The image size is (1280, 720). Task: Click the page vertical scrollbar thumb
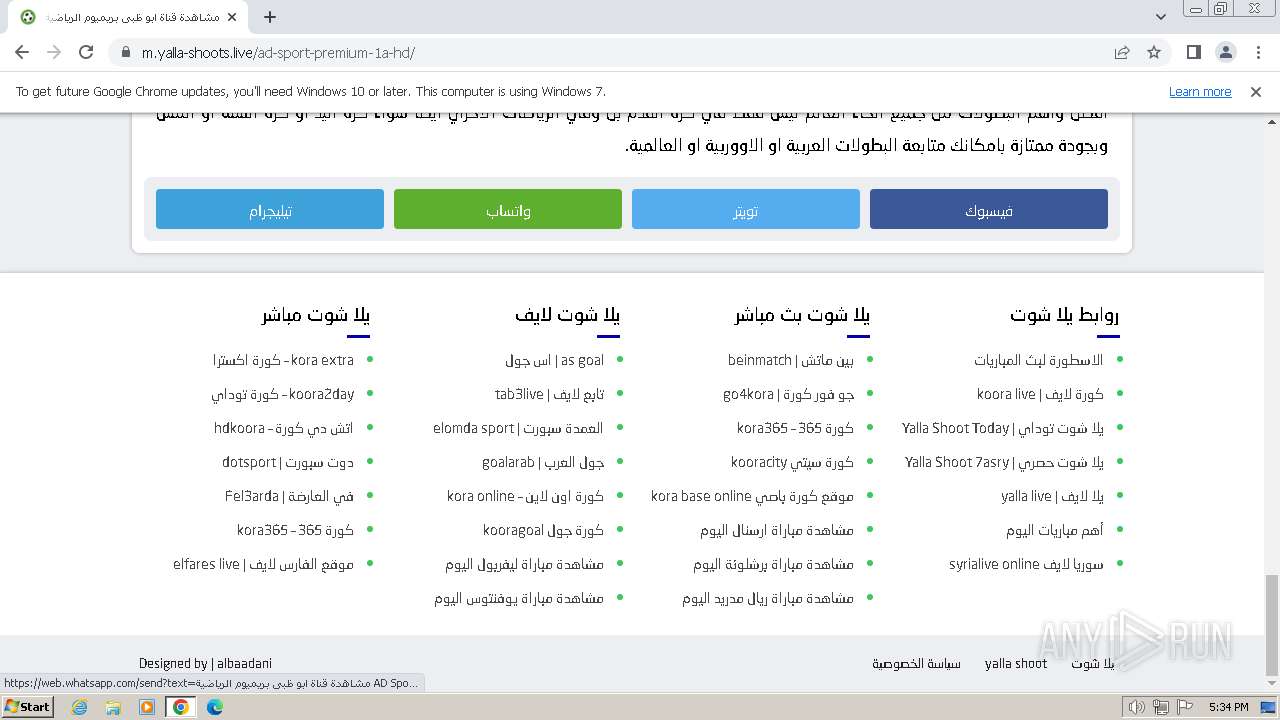tap(1272, 625)
